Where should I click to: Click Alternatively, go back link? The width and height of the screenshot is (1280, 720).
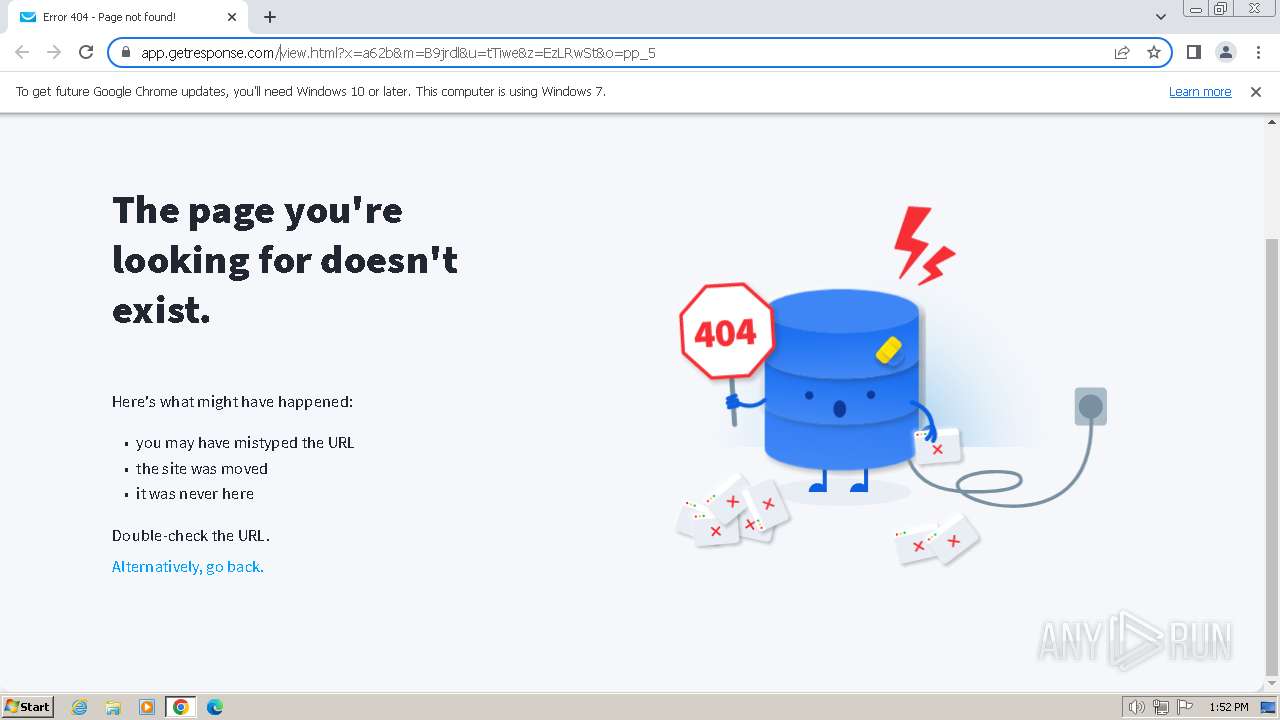[x=188, y=567]
